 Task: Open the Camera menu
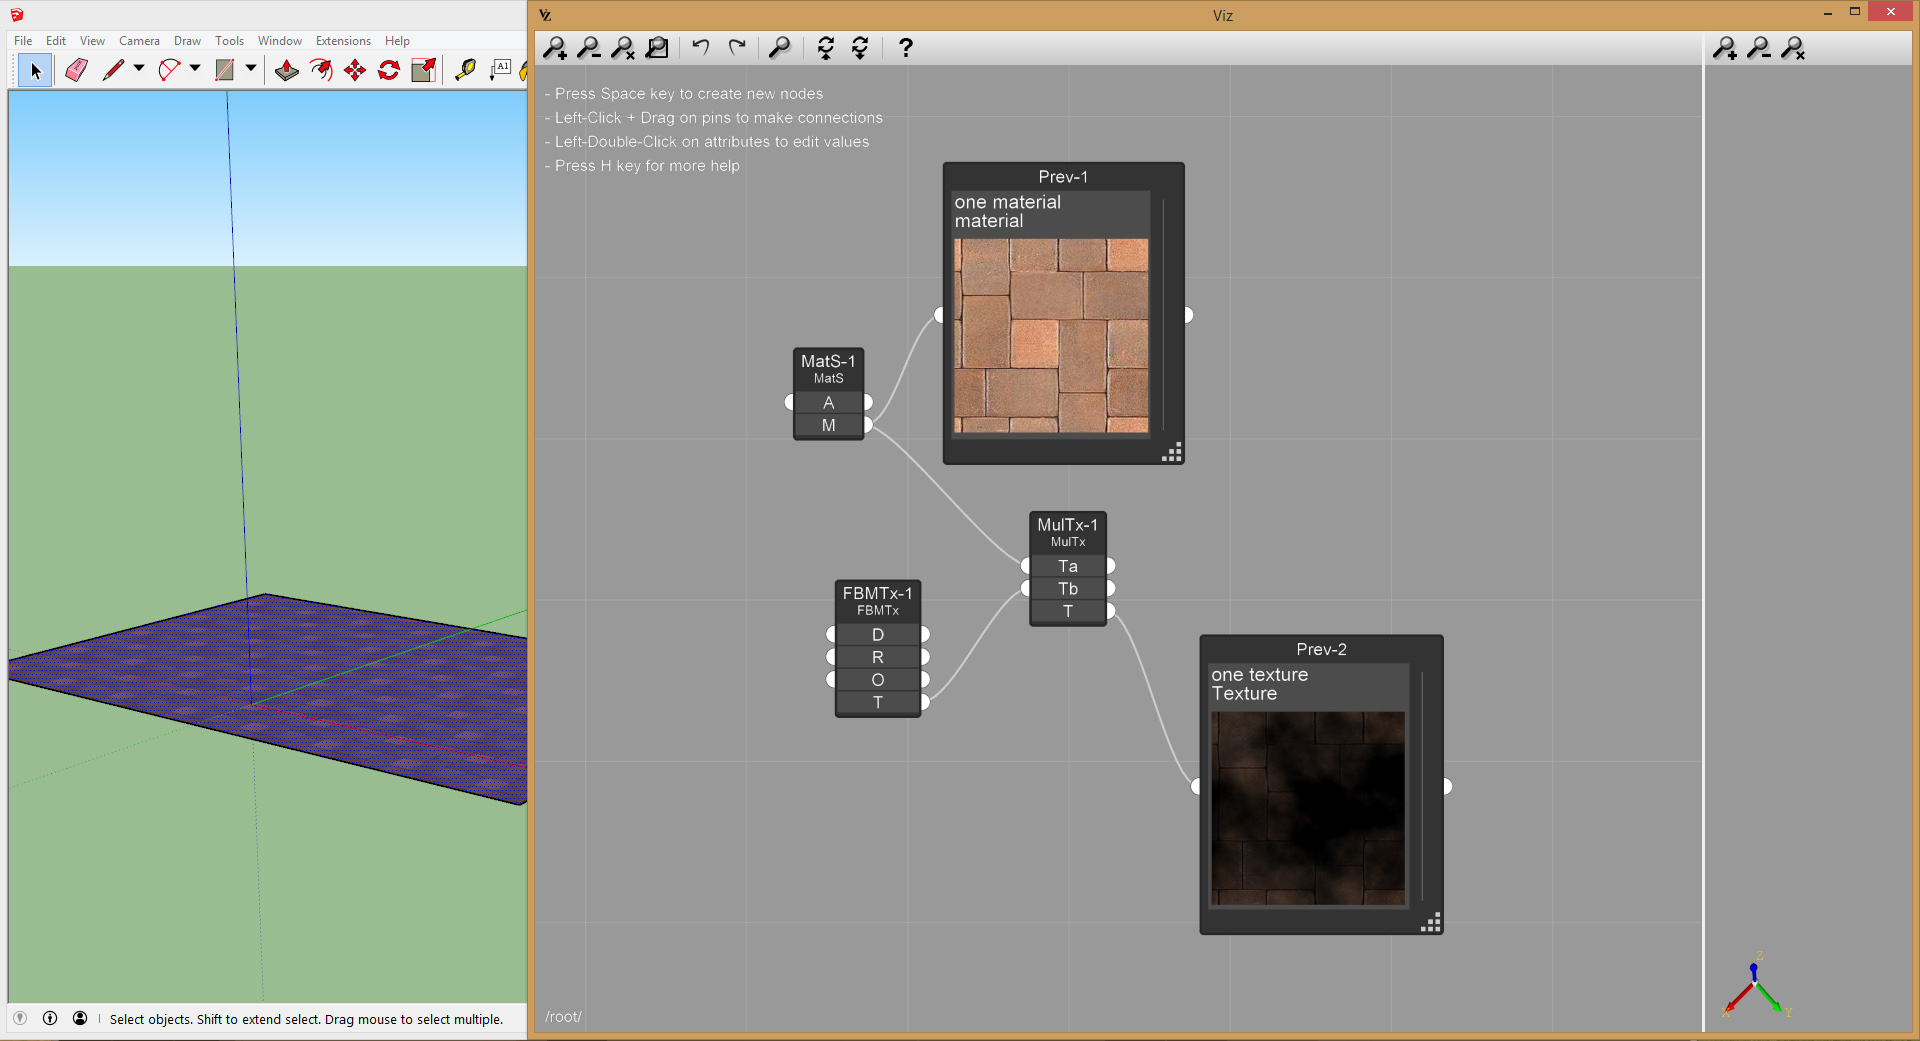click(x=139, y=41)
